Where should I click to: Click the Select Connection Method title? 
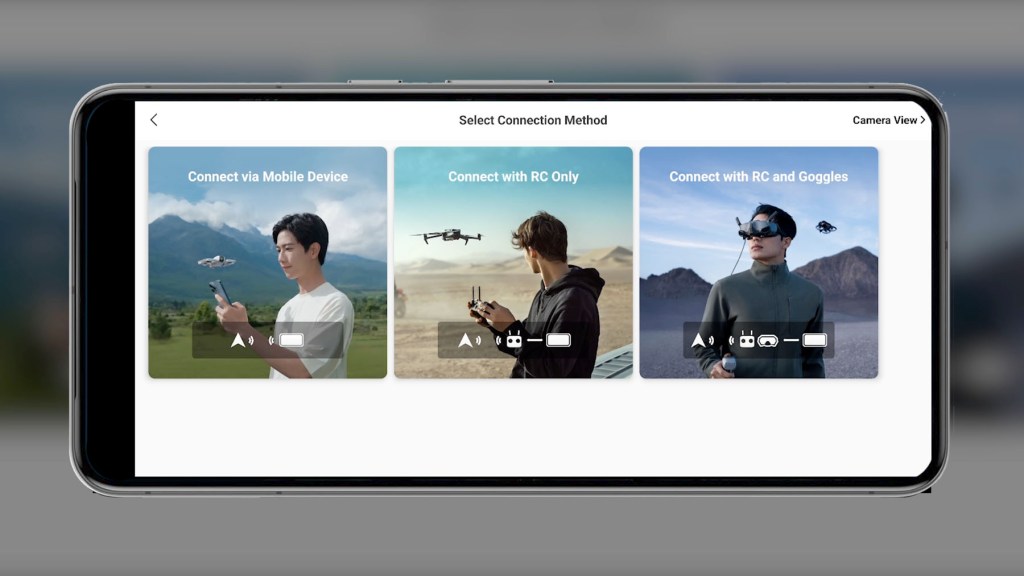[x=533, y=120]
